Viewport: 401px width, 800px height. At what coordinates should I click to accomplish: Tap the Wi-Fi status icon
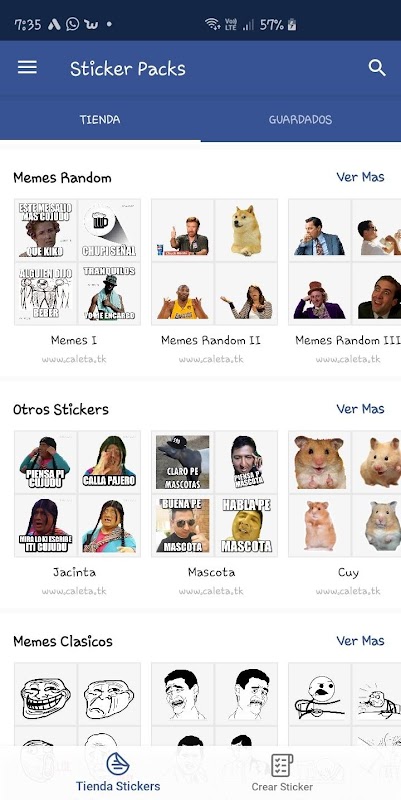[212, 24]
